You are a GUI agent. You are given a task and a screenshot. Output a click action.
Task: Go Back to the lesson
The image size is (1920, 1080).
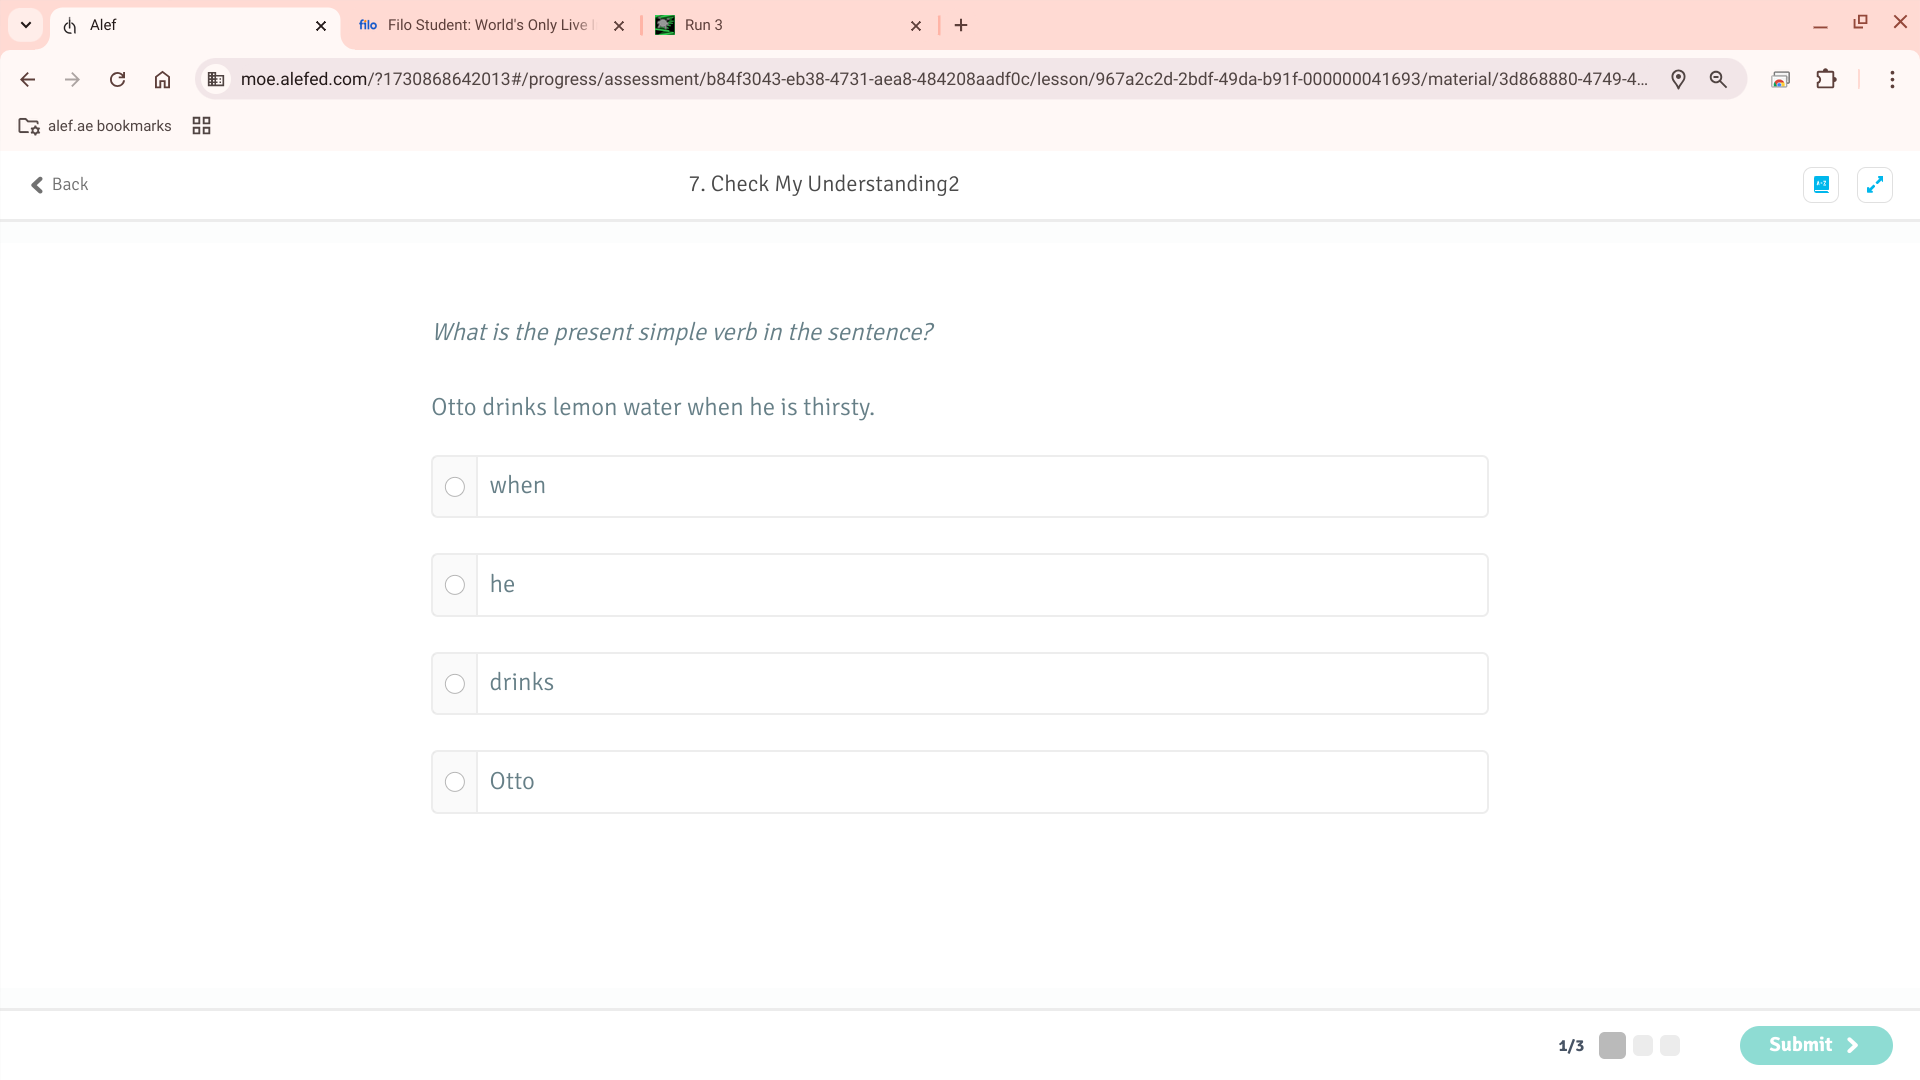[x=59, y=184]
